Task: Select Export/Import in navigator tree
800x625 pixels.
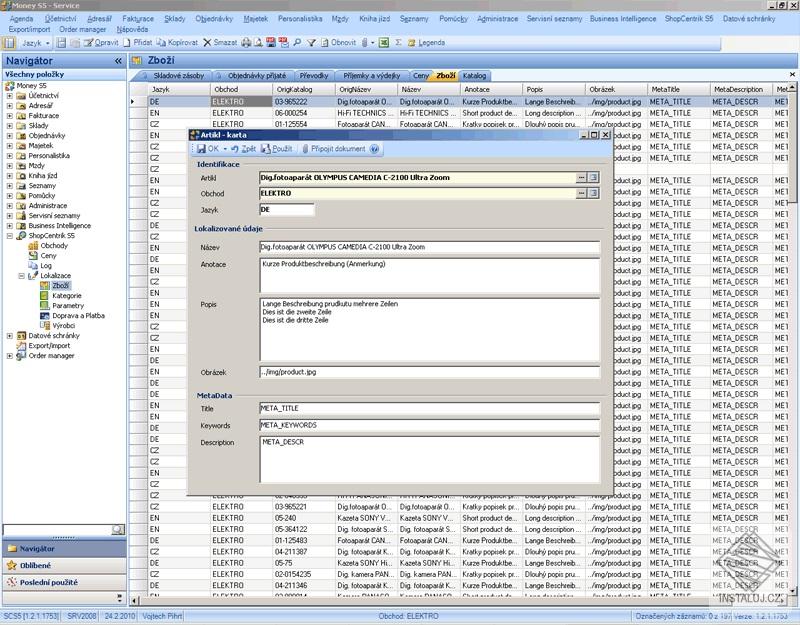Action: (49, 346)
